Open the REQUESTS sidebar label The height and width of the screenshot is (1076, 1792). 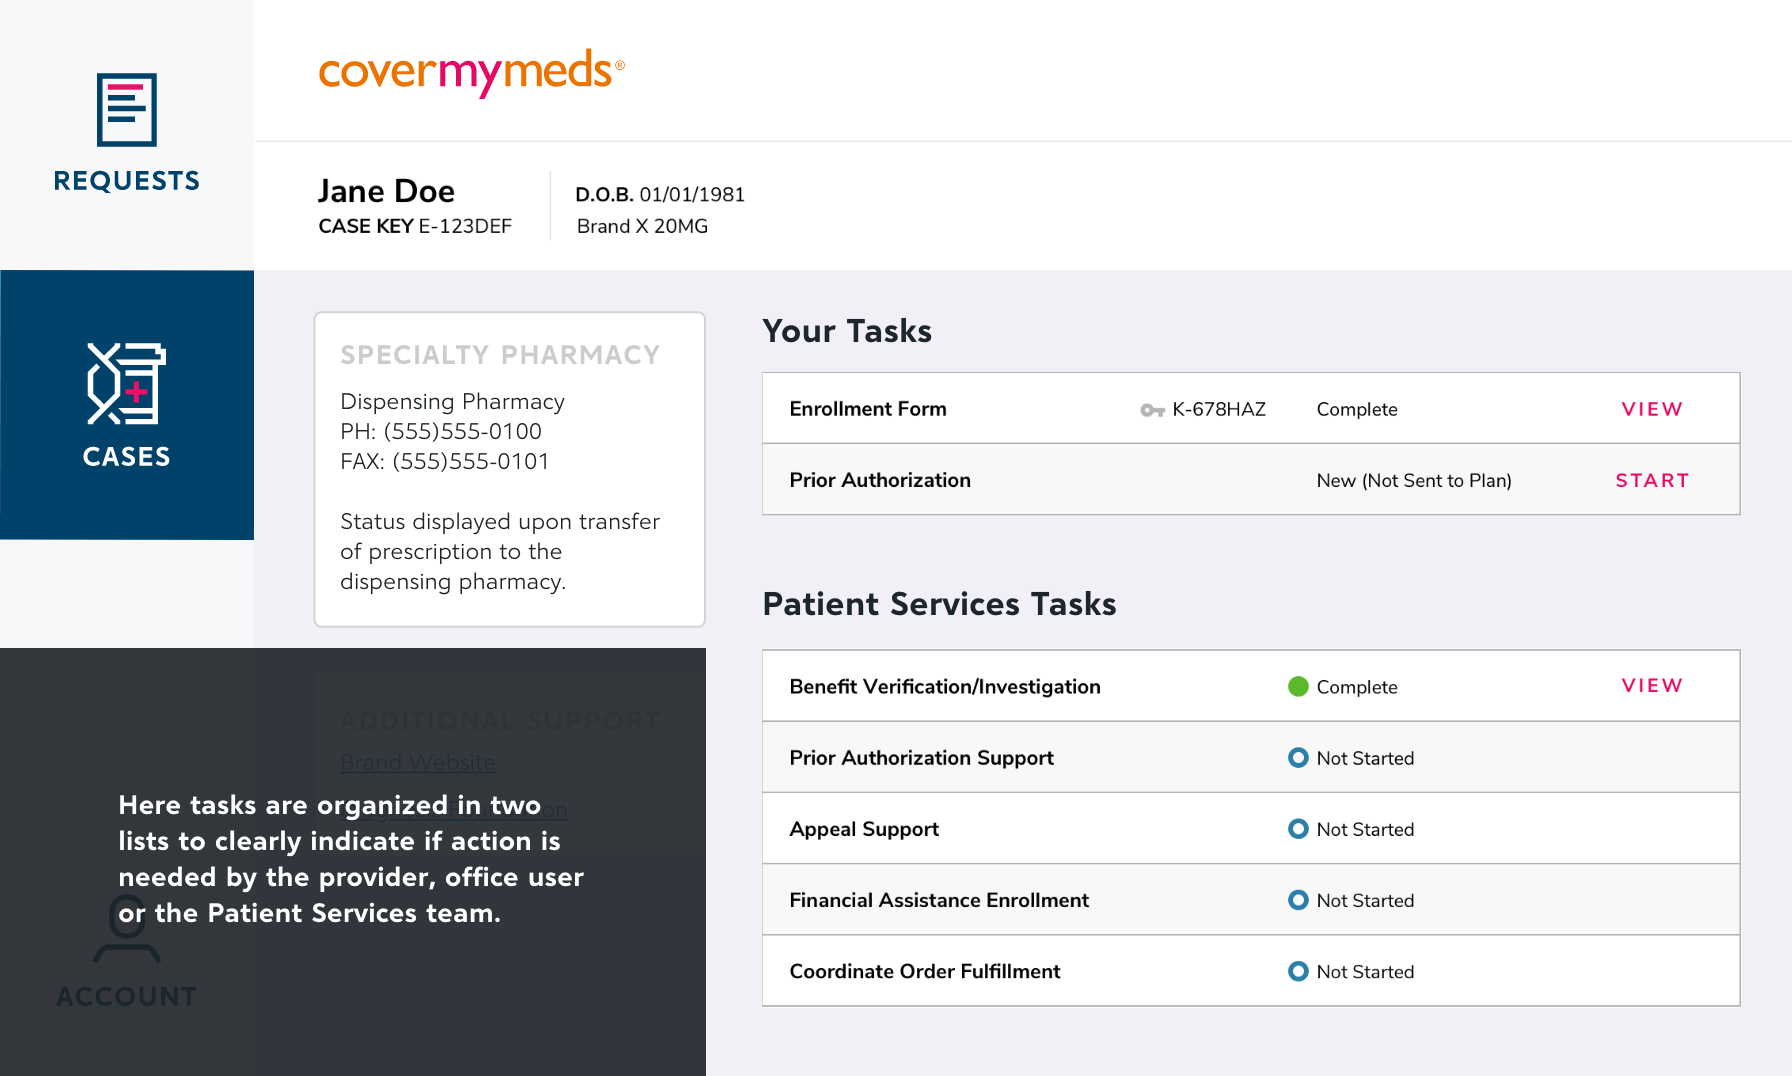pyautogui.click(x=126, y=181)
